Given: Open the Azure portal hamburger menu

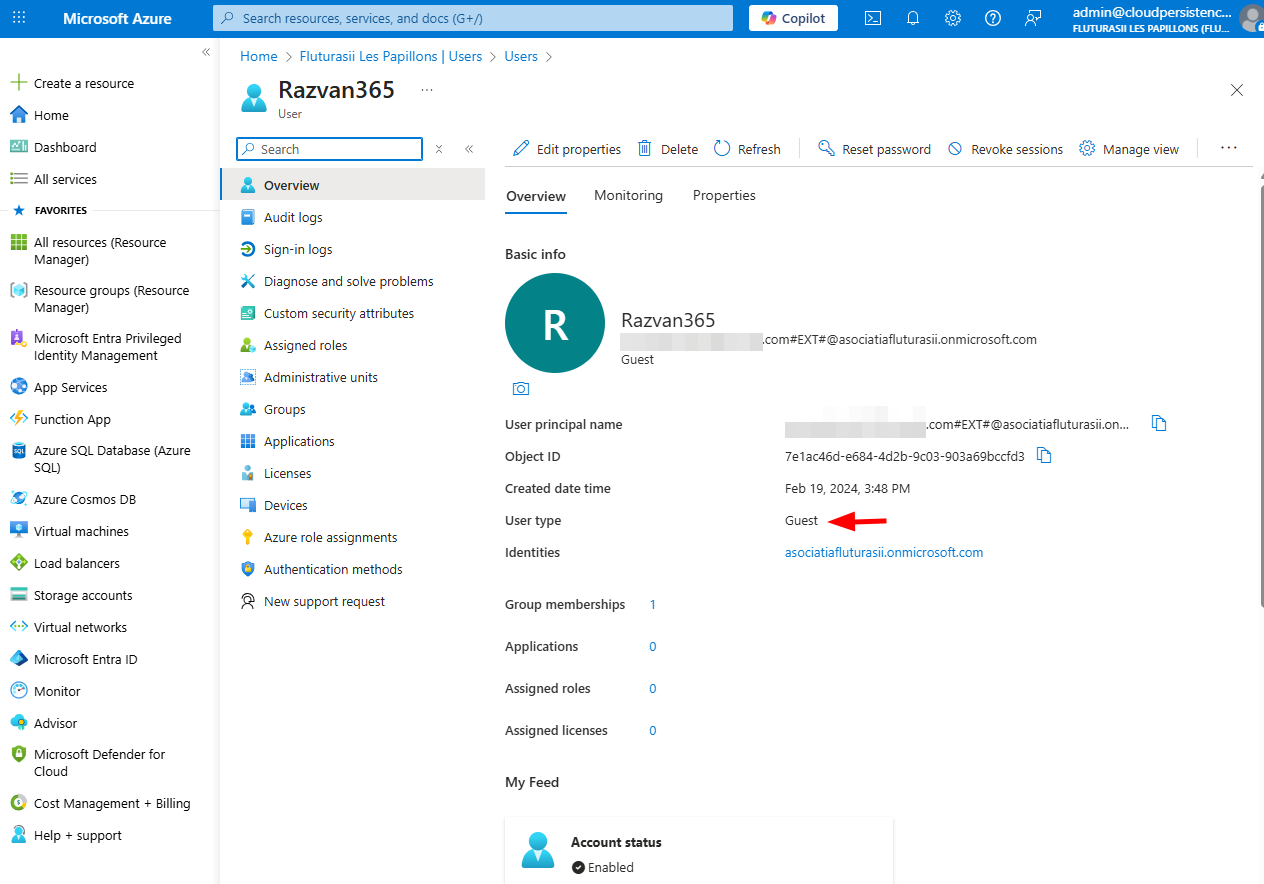Looking at the screenshot, I should coord(20,18).
